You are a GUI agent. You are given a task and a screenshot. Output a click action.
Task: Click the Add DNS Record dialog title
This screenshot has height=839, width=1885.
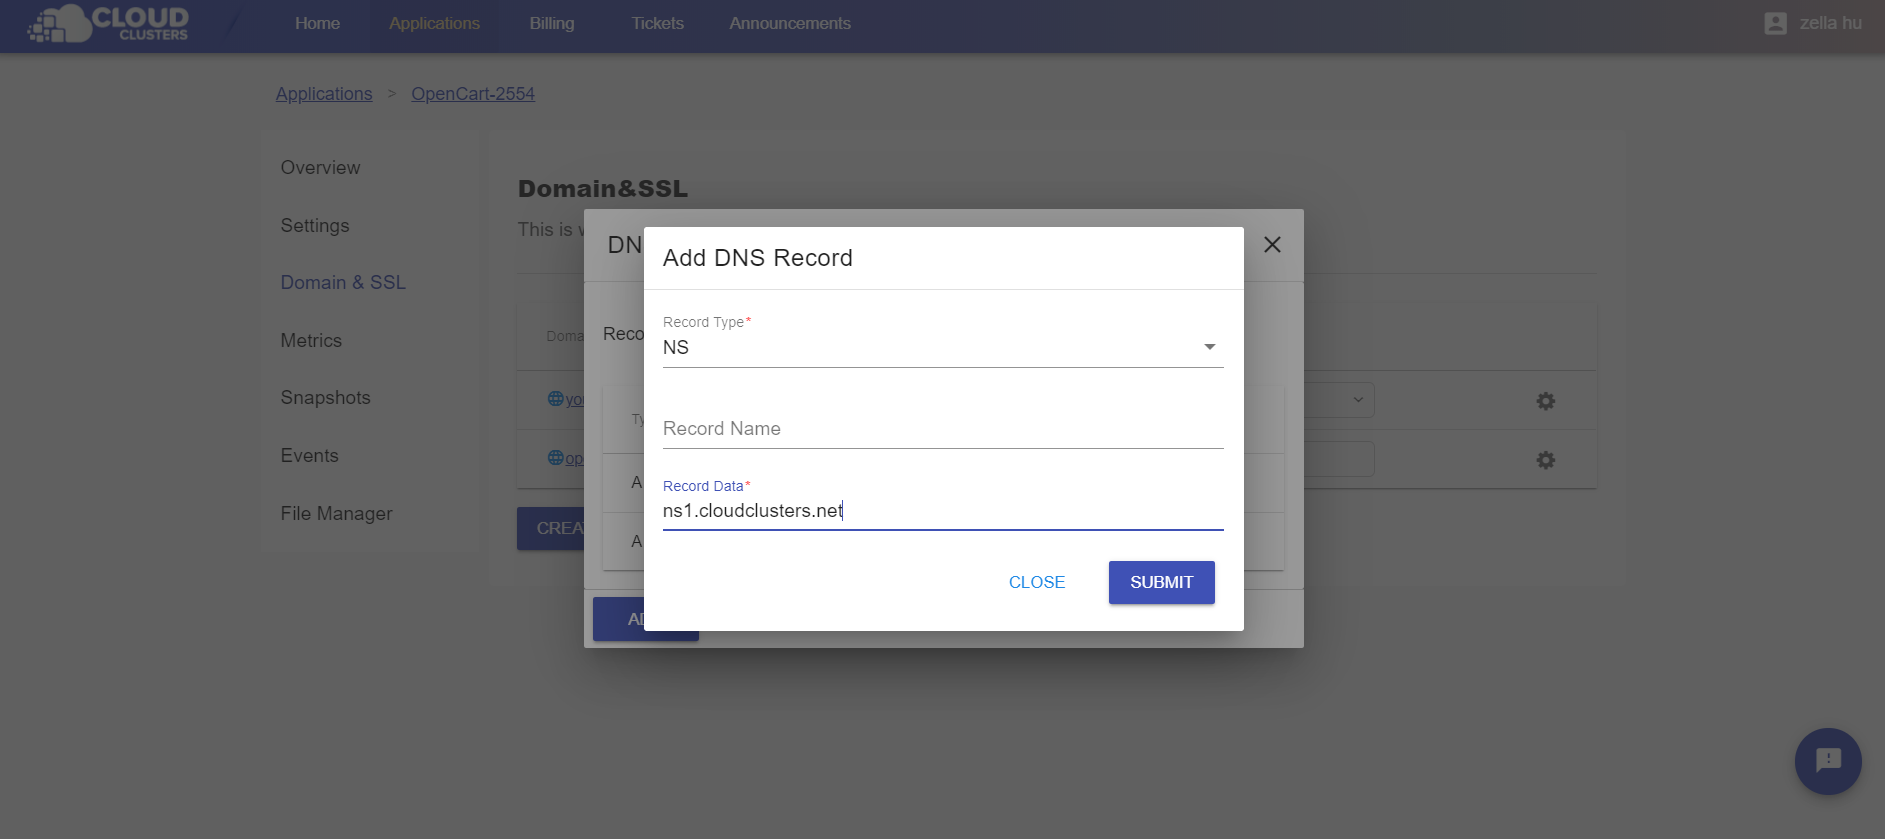758,258
